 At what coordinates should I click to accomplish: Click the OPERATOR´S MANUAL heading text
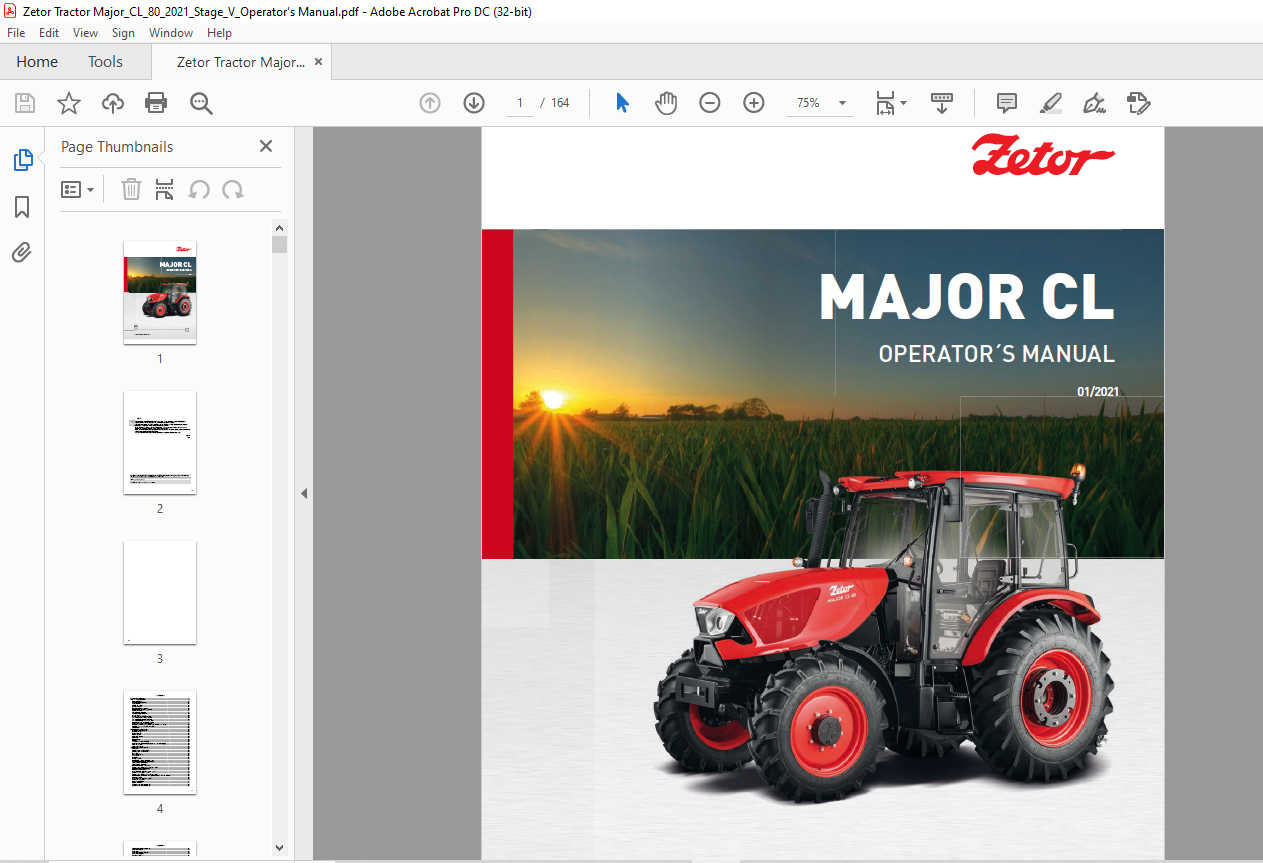[996, 354]
